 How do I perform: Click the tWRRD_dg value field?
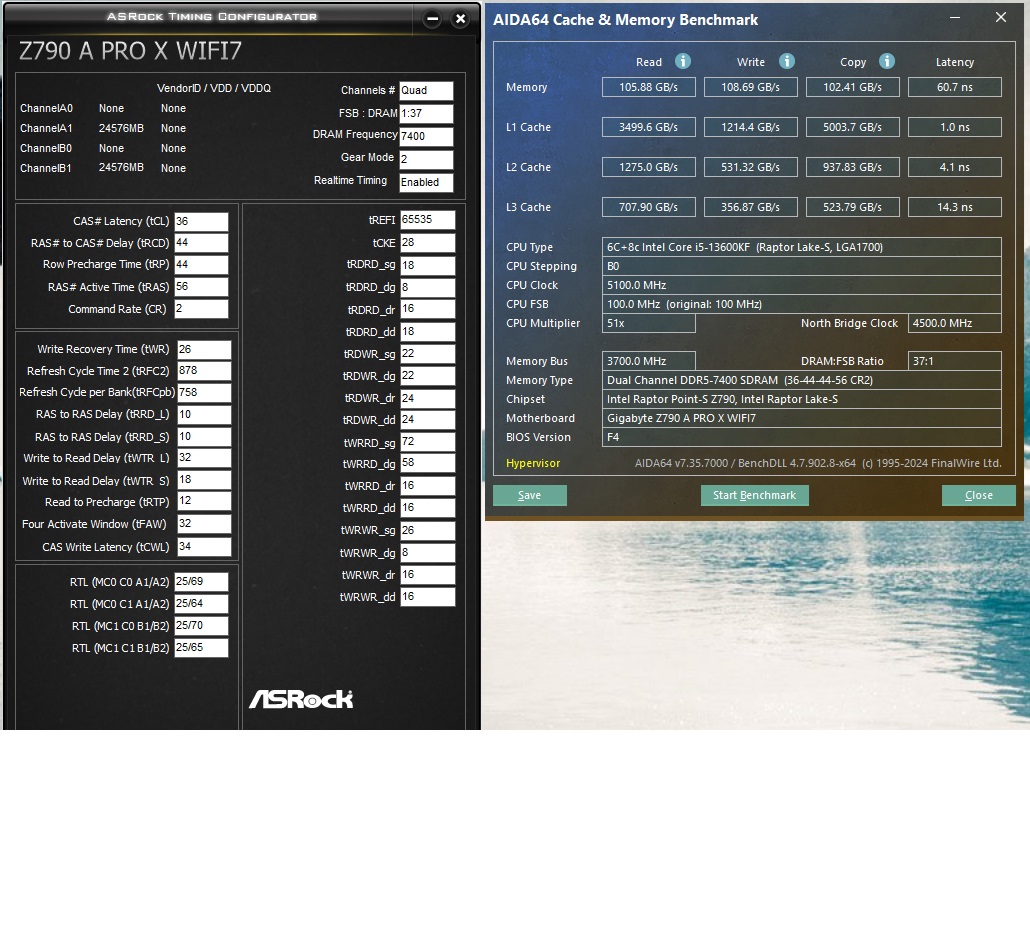(428, 463)
